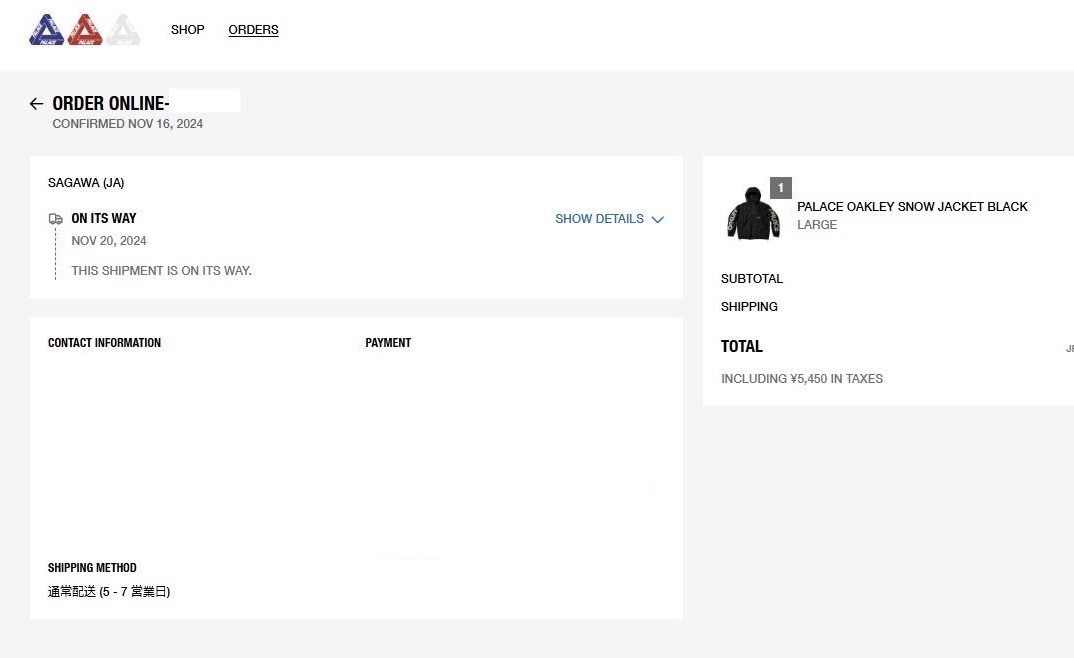The width and height of the screenshot is (1074, 658).
Task: Click the quantity badge showing 1
Action: (781, 188)
